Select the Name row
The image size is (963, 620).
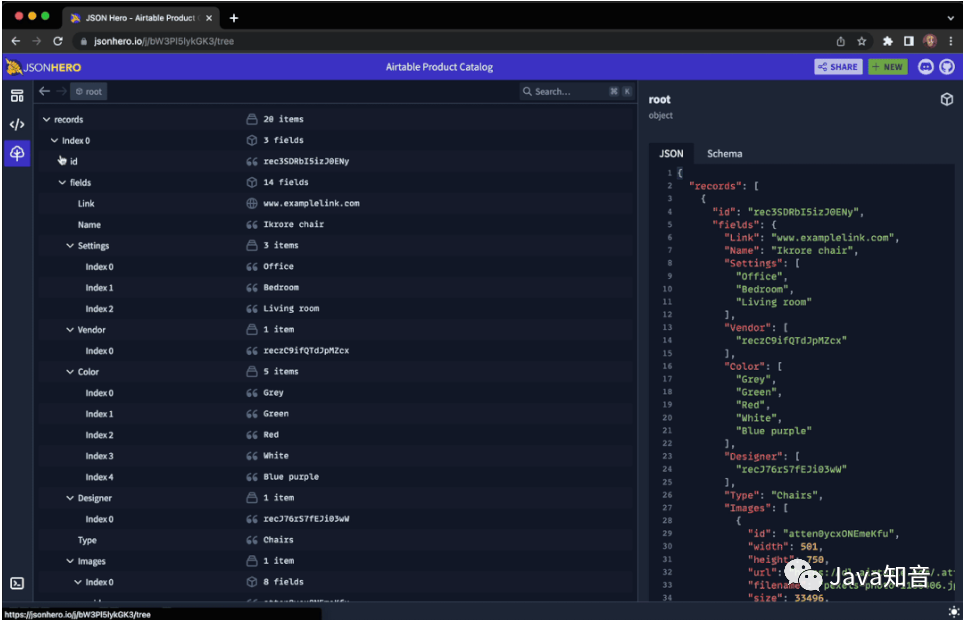point(335,225)
